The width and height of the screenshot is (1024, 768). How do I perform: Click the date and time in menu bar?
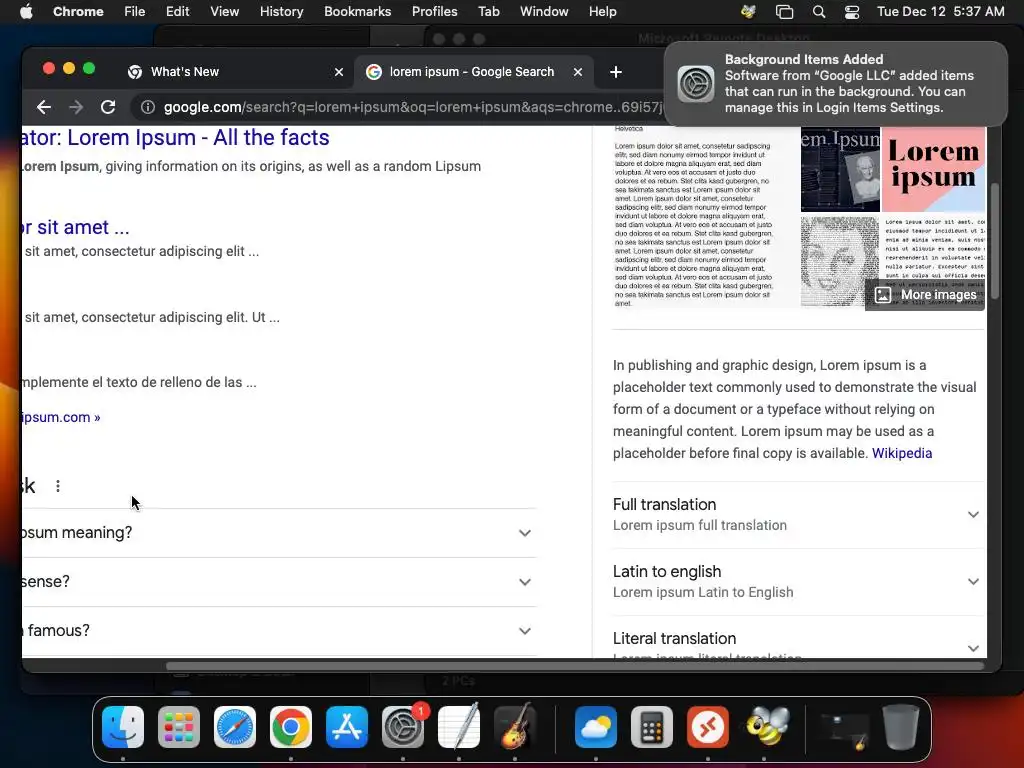940,12
